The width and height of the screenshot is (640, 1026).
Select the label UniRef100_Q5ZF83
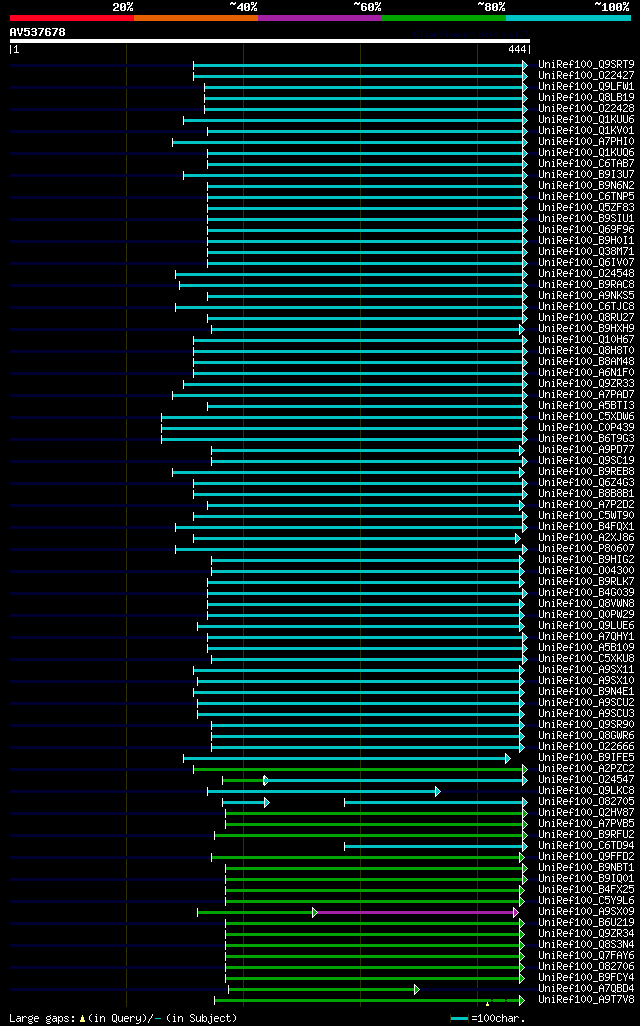(586, 207)
